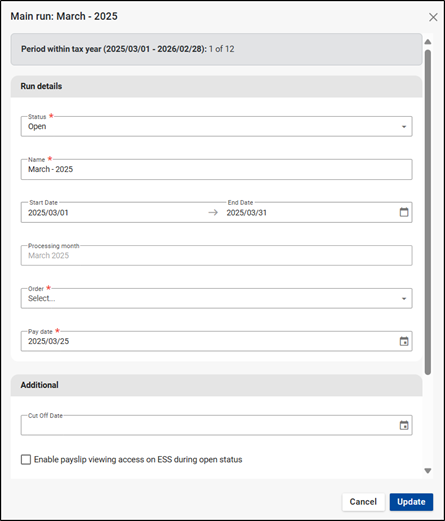
Task: Click the Status dropdown arrow
Action: 404,127
